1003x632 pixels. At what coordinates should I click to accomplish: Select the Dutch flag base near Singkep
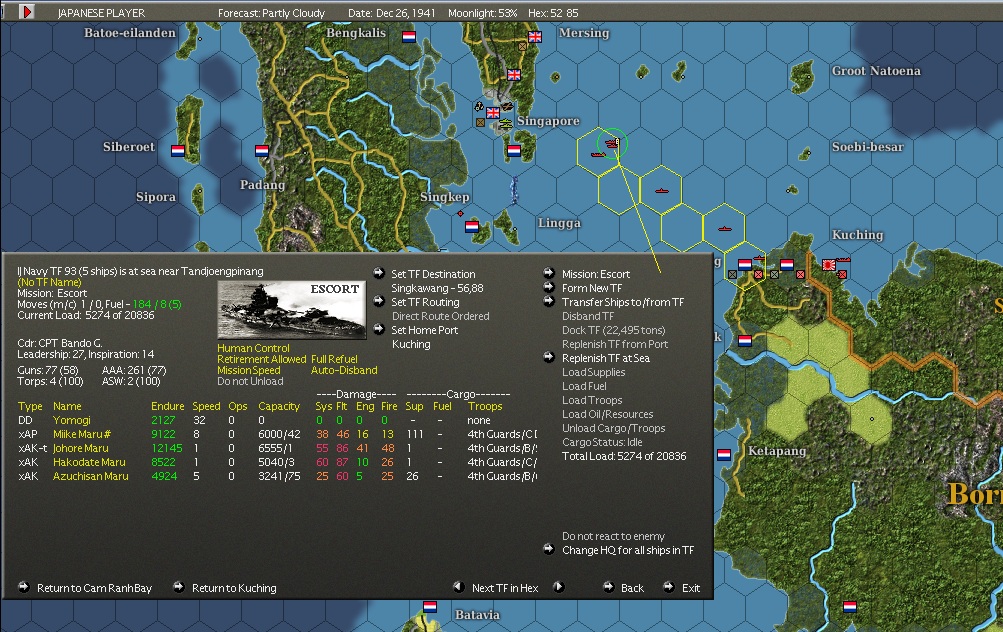[471, 226]
